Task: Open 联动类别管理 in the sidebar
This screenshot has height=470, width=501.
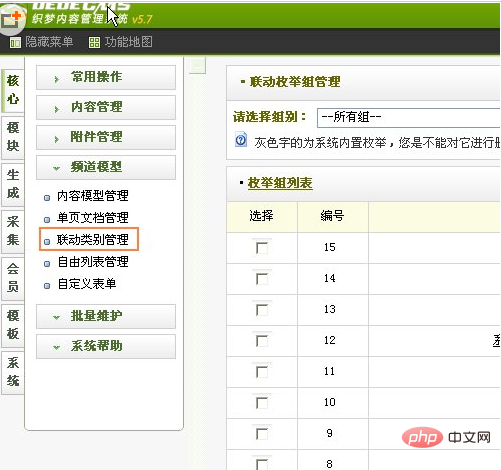Action: (93, 240)
